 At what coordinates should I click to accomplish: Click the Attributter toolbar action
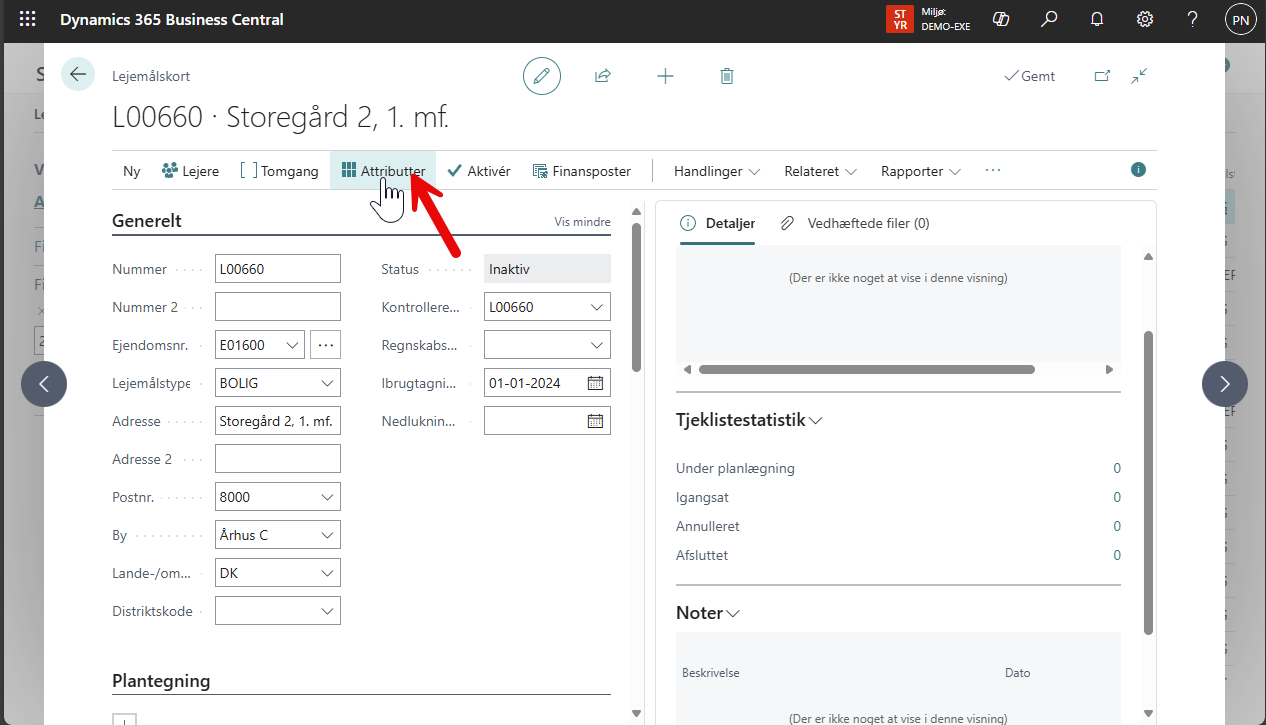click(x=383, y=171)
